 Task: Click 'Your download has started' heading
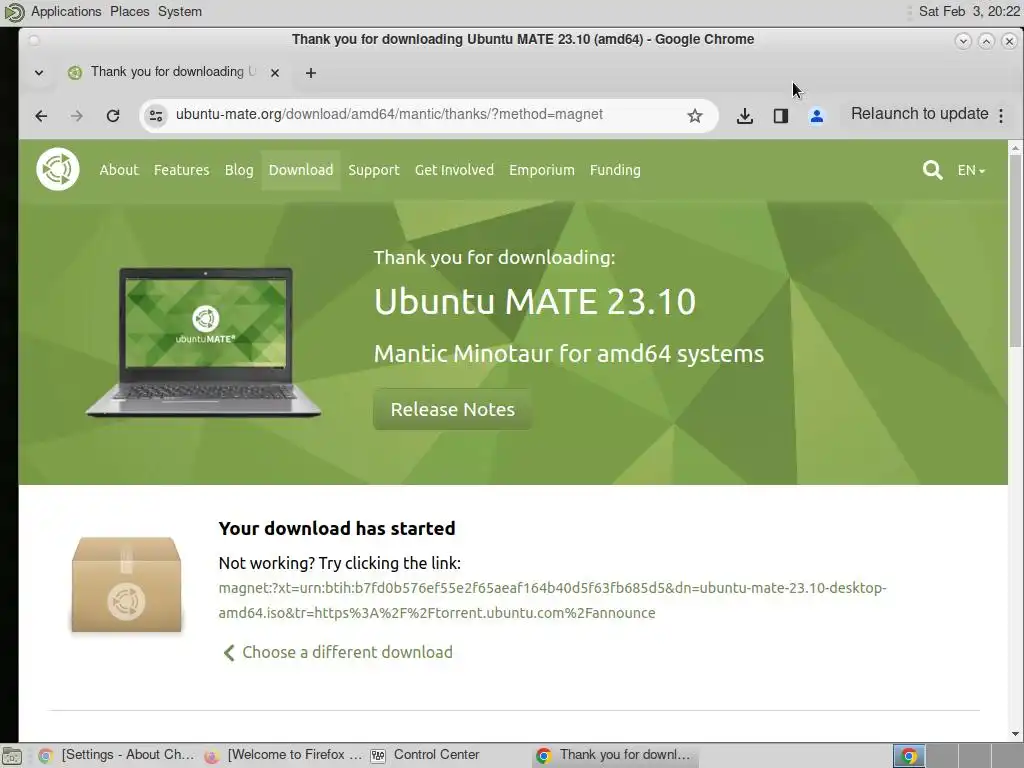[337, 528]
